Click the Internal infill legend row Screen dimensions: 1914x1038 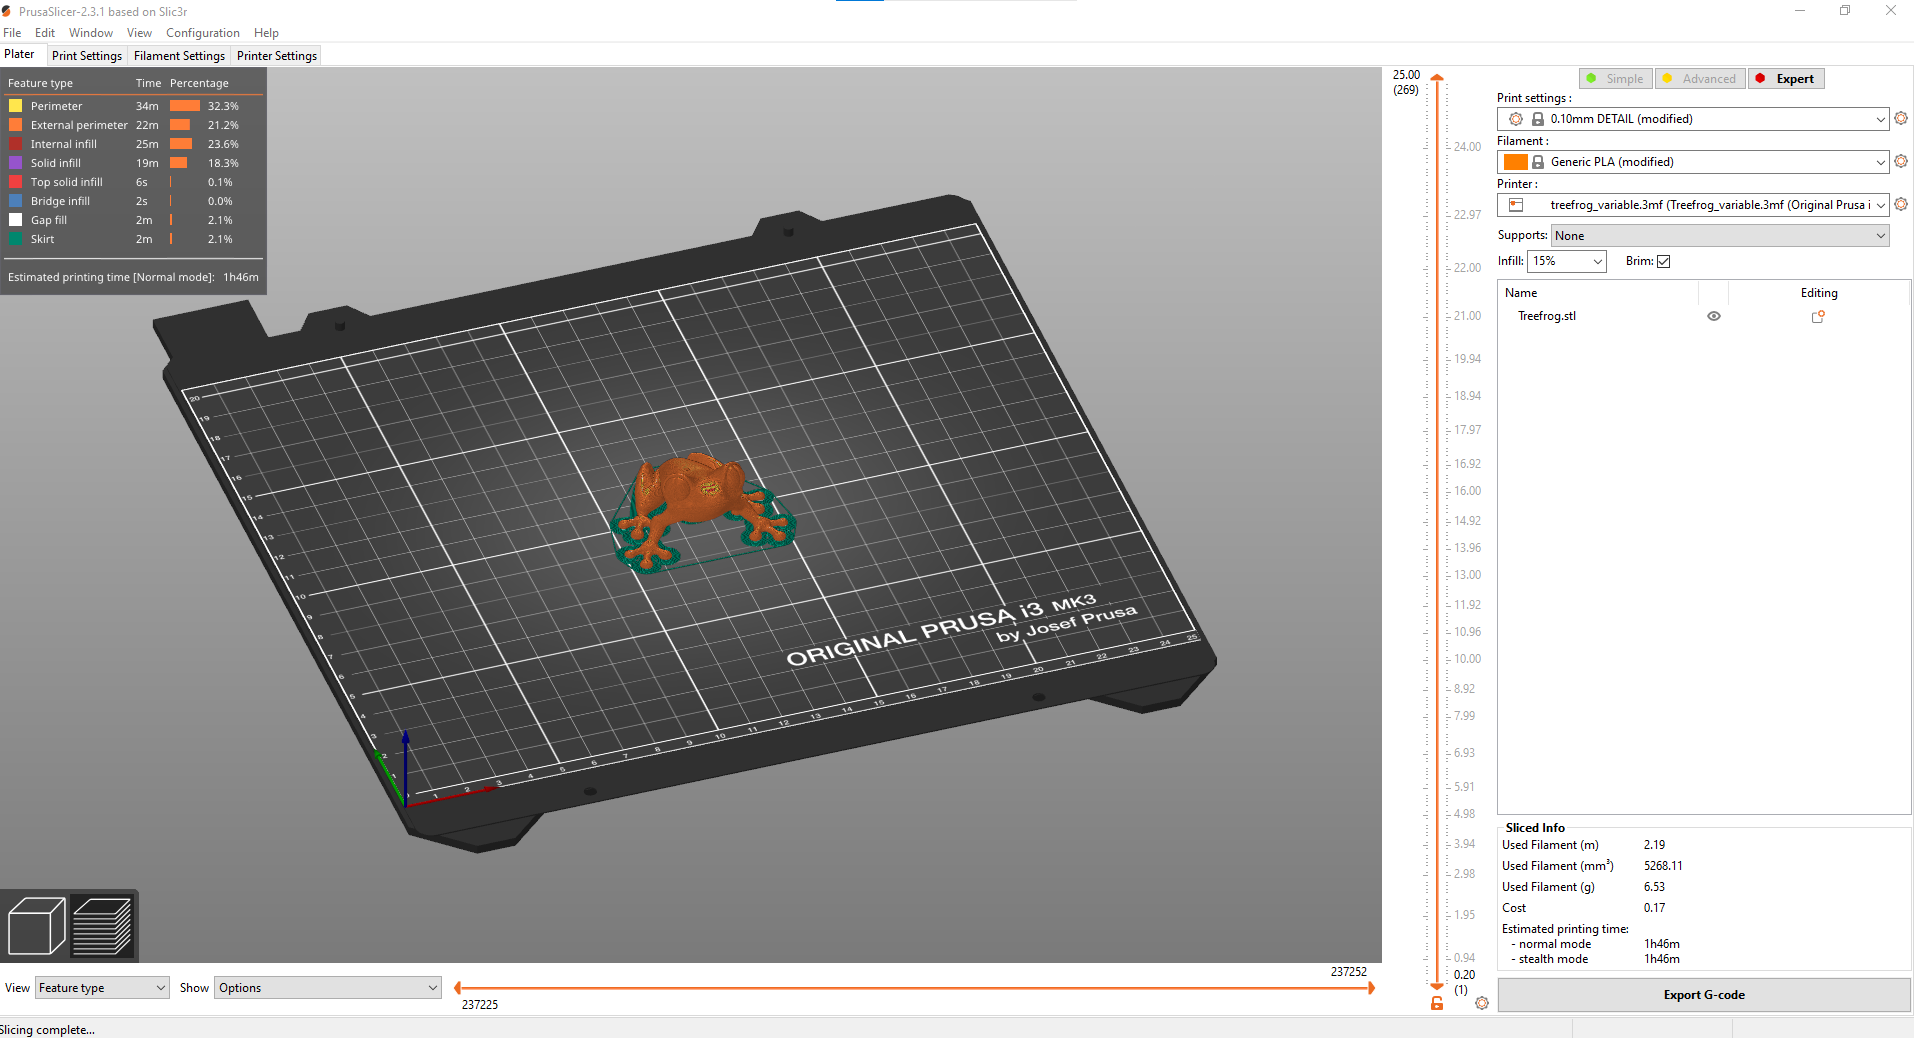[133, 144]
